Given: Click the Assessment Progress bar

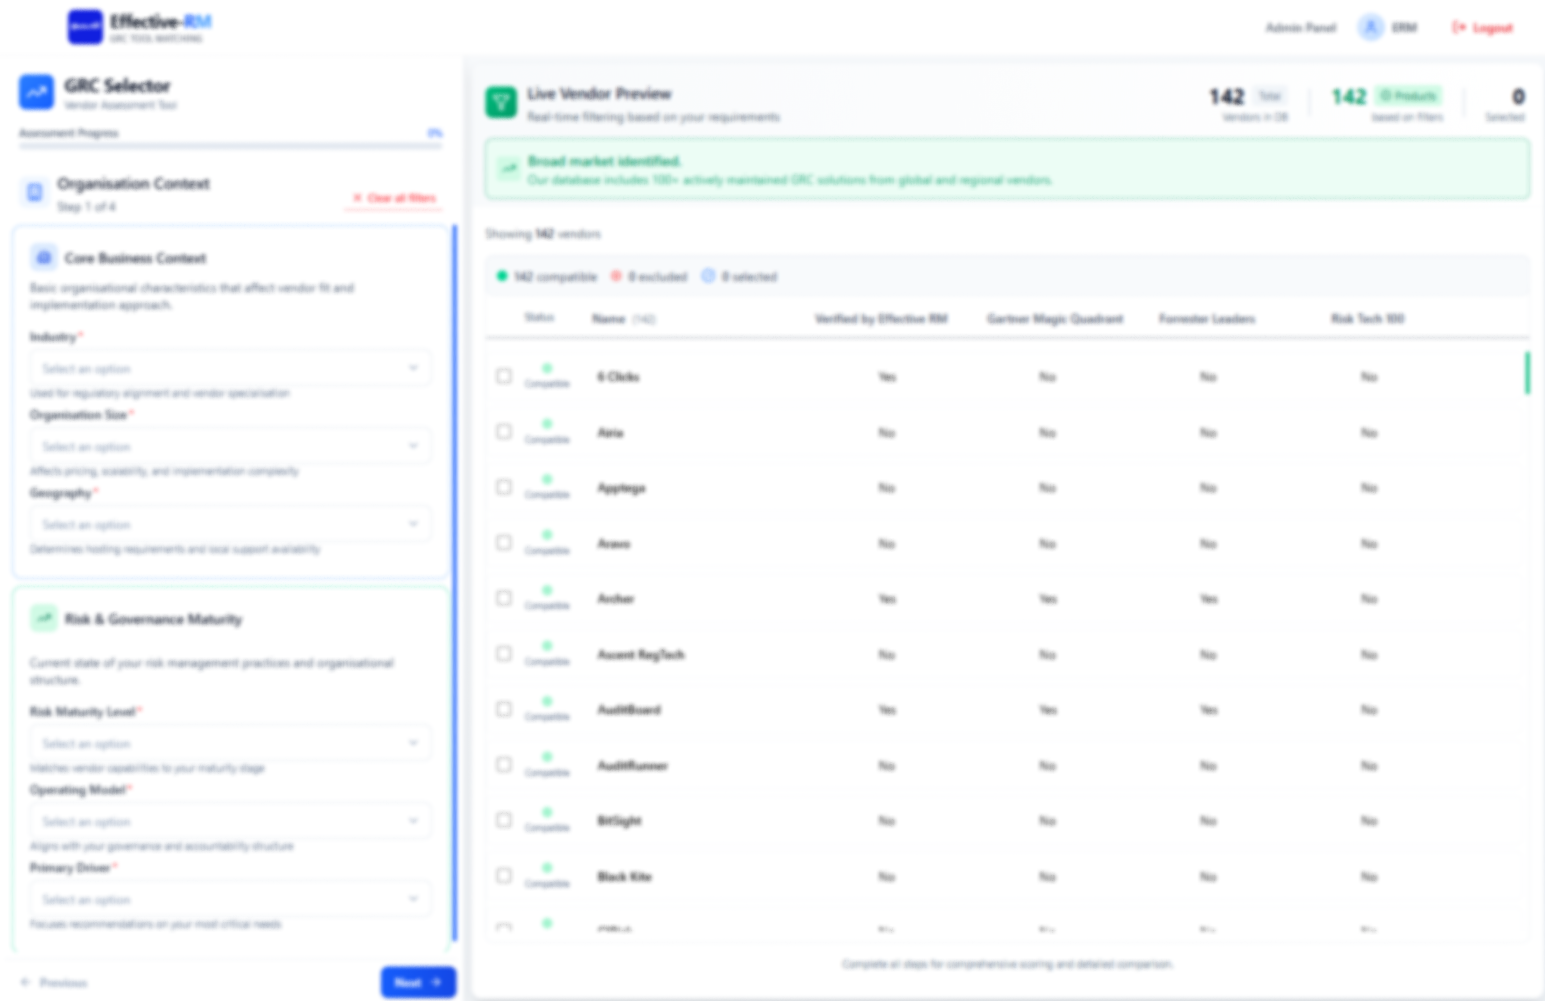Looking at the screenshot, I should pyautogui.click(x=231, y=146).
